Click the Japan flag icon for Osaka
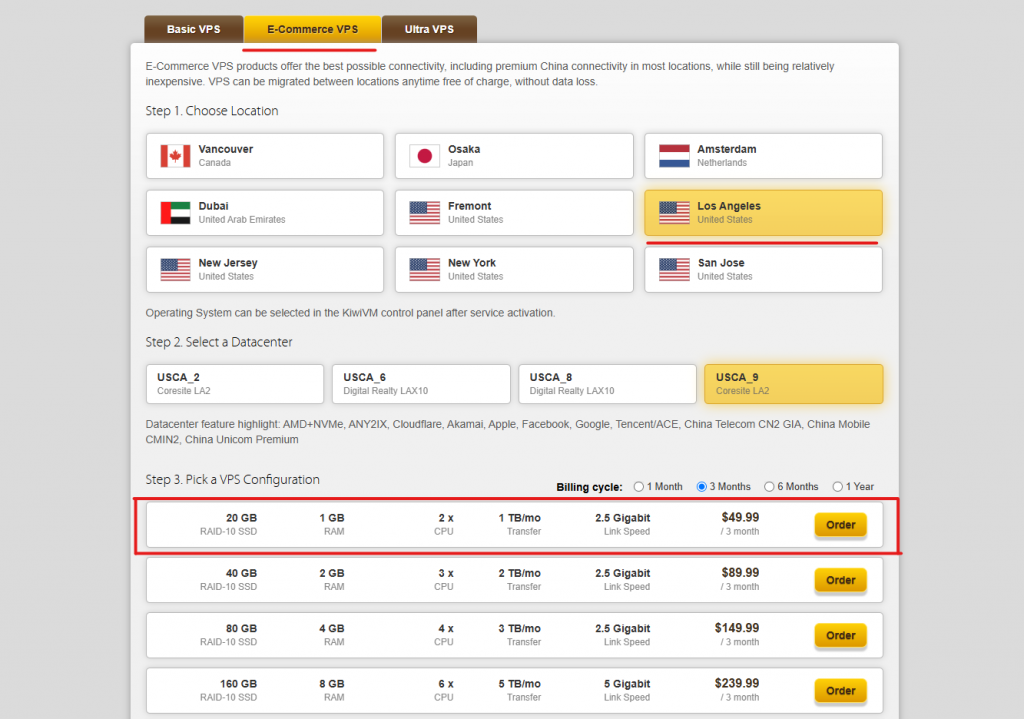The height and width of the screenshot is (719, 1024). pos(424,156)
